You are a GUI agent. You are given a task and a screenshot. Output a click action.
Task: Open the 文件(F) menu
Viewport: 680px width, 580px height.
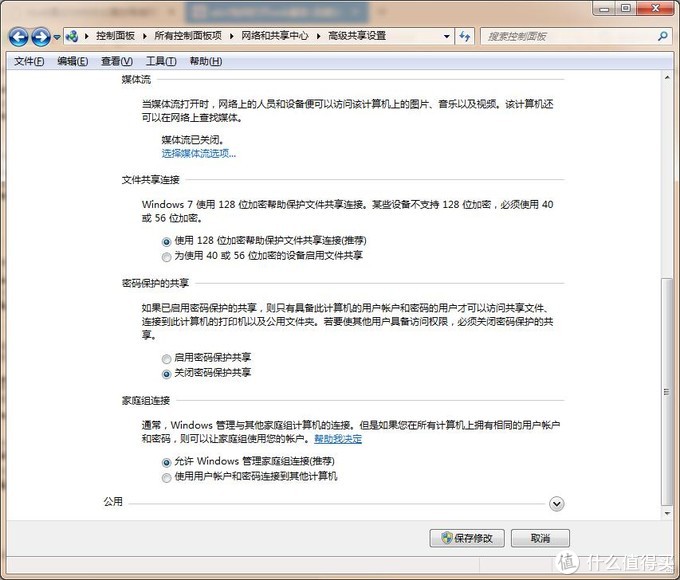[x=29, y=61]
